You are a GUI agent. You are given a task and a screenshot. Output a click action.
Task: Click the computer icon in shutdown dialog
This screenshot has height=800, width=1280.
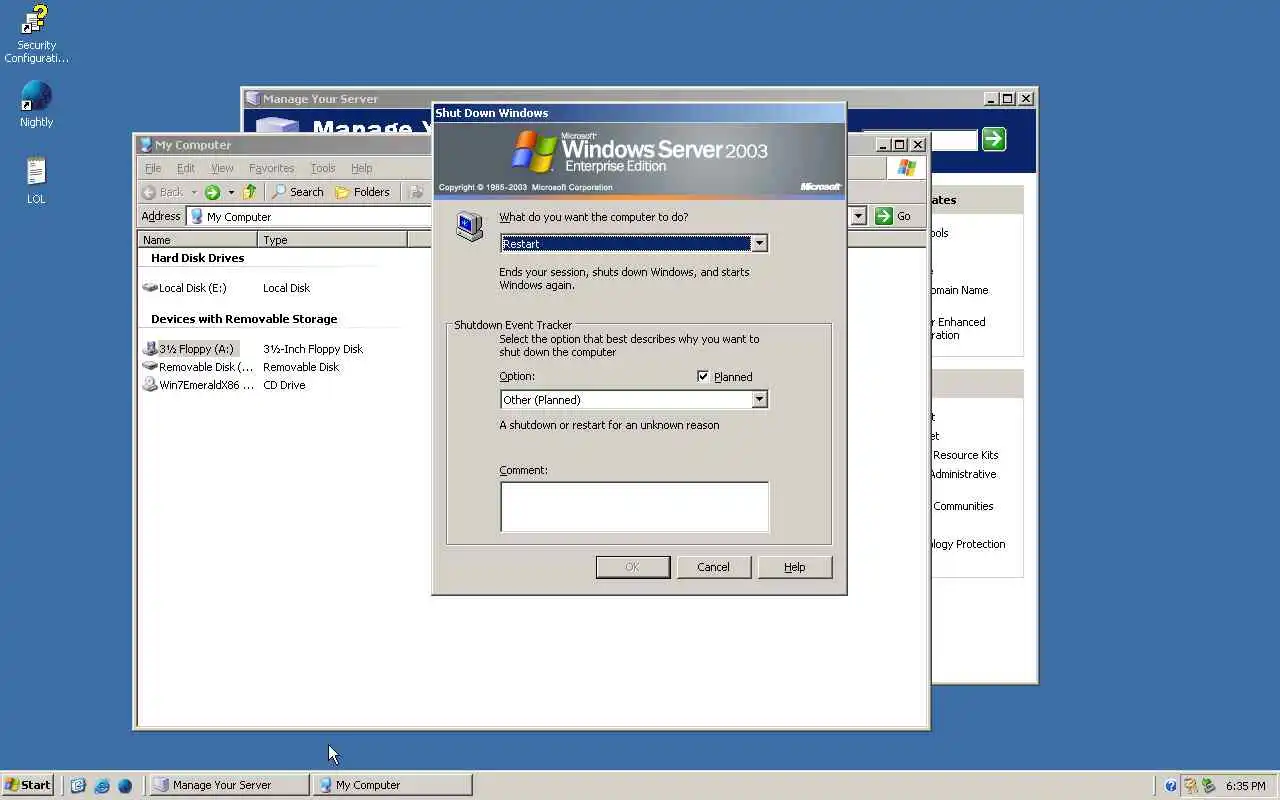tap(468, 226)
